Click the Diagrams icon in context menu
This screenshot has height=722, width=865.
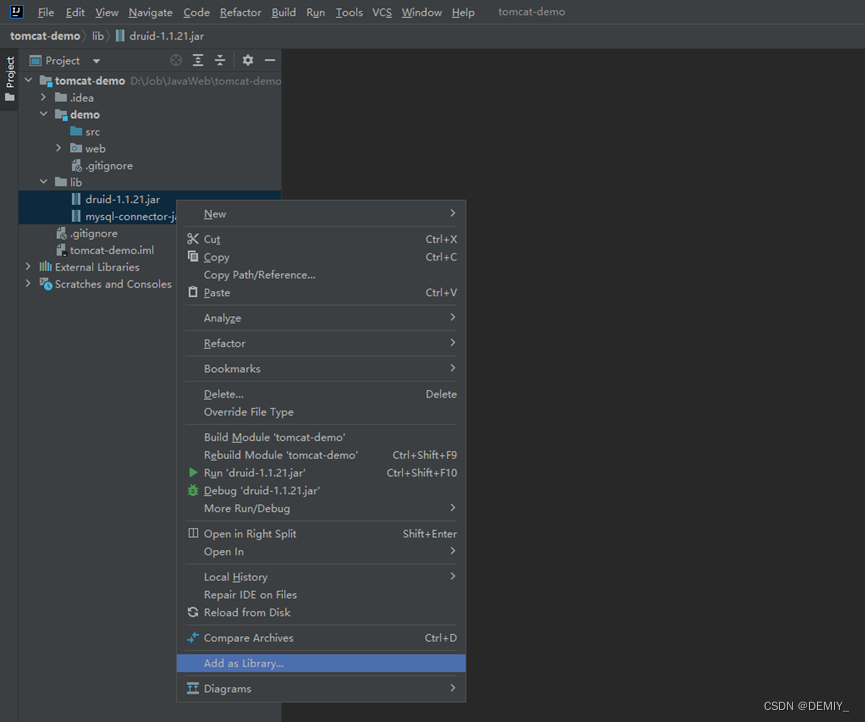[193, 688]
